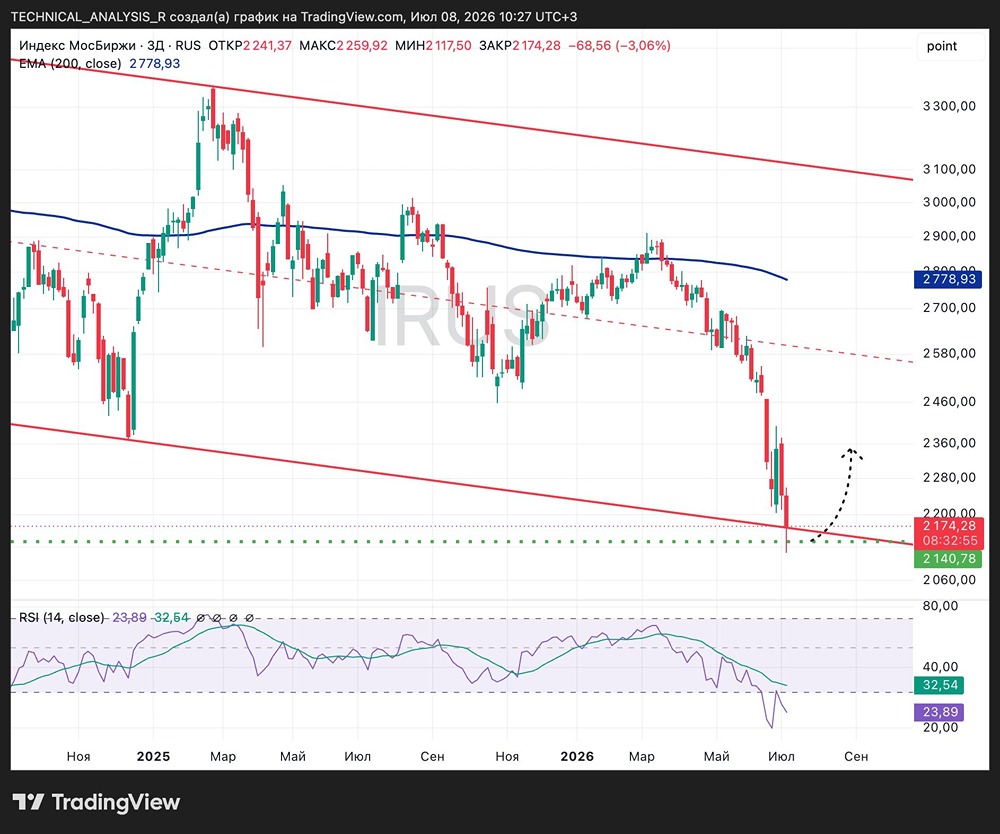This screenshot has width=1000, height=834.
Task: Click the 2 900,00 price axis label
Action: 949,236
